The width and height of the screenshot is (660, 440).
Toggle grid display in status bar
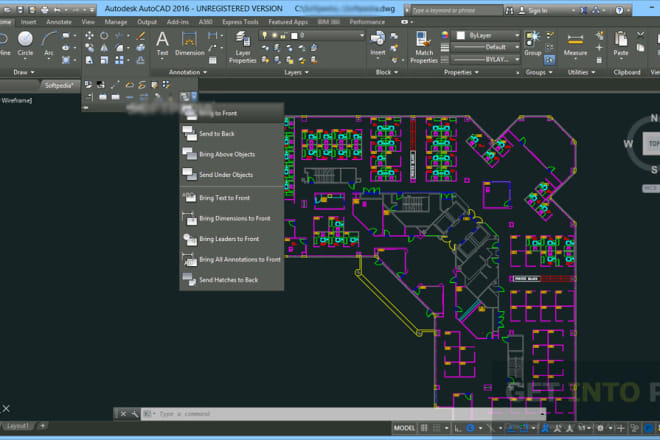424,428
